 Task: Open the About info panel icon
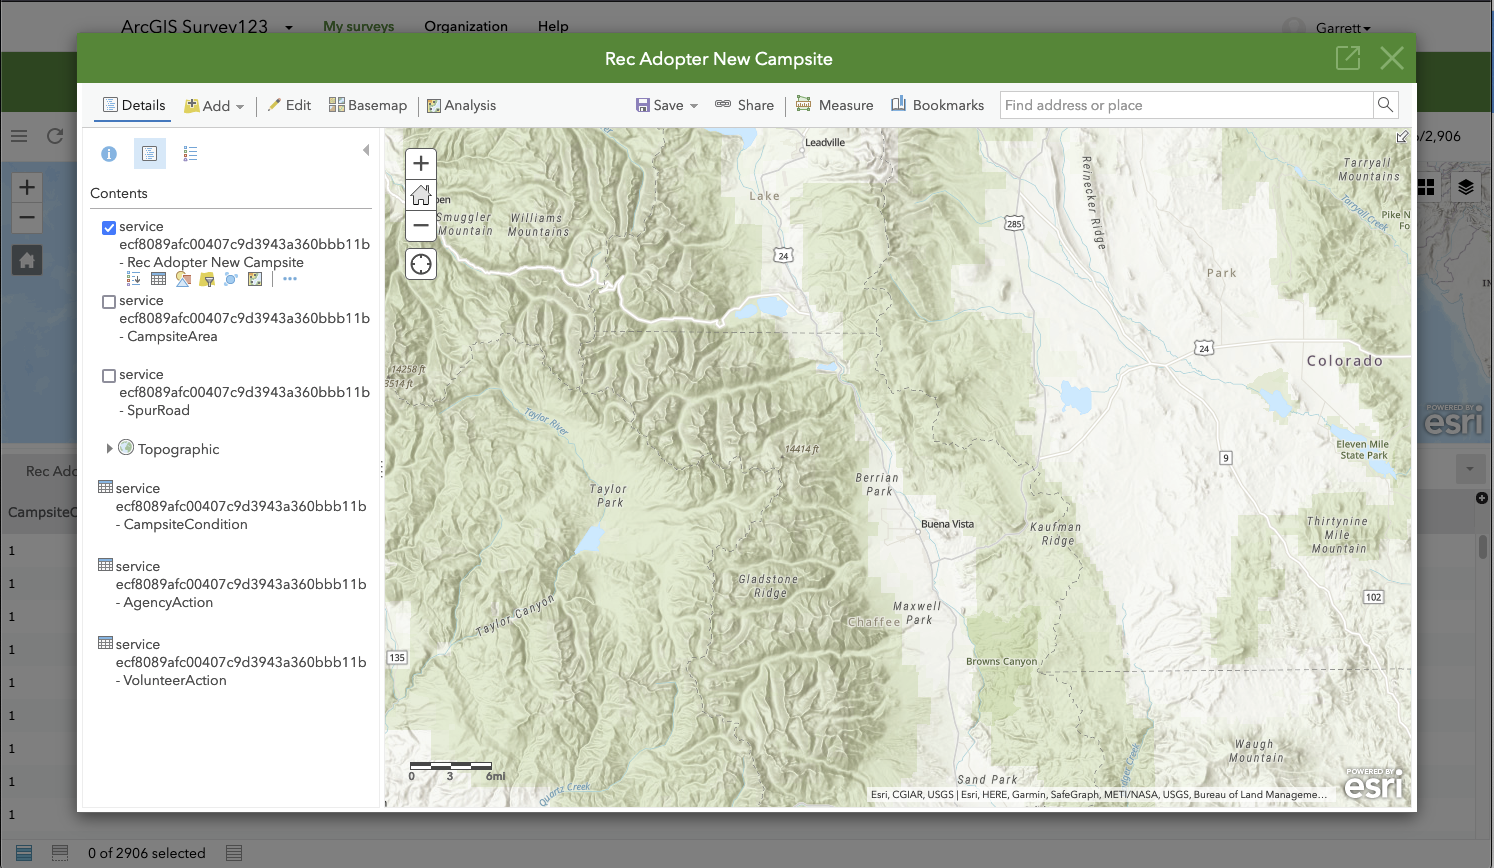tap(109, 154)
